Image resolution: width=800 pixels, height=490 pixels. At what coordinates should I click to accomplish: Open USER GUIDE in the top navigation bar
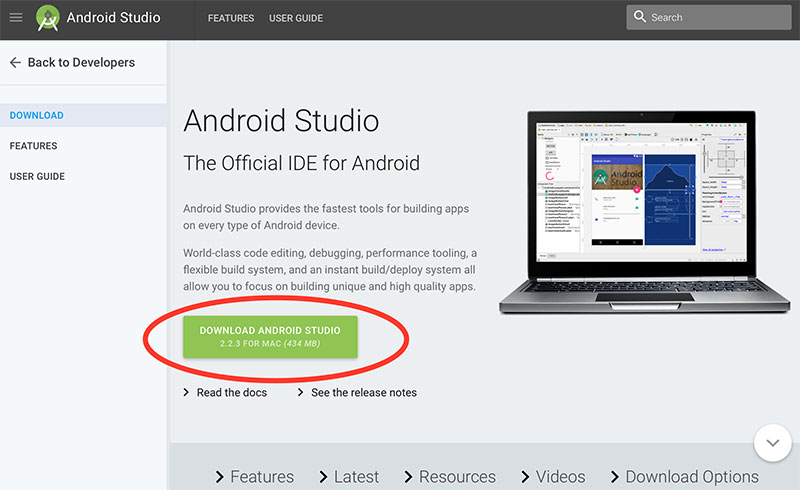point(296,18)
